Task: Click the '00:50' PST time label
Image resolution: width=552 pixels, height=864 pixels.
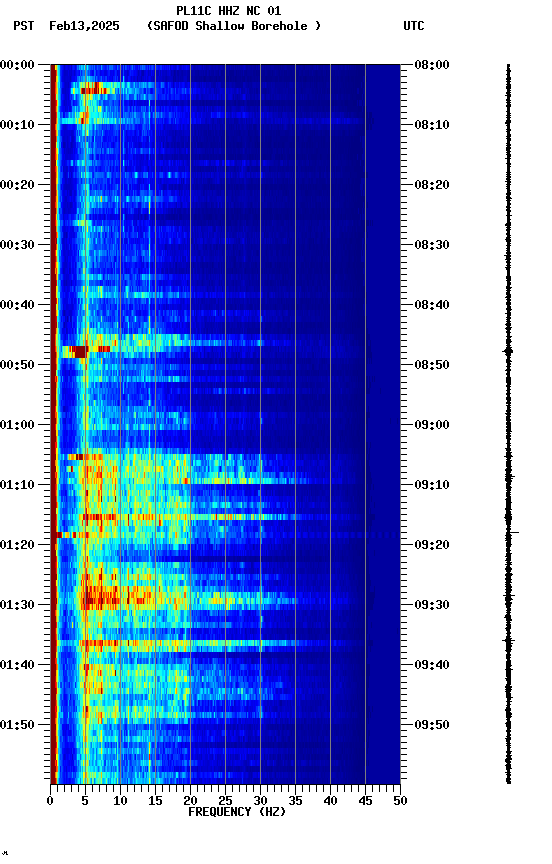Action: 17,365
